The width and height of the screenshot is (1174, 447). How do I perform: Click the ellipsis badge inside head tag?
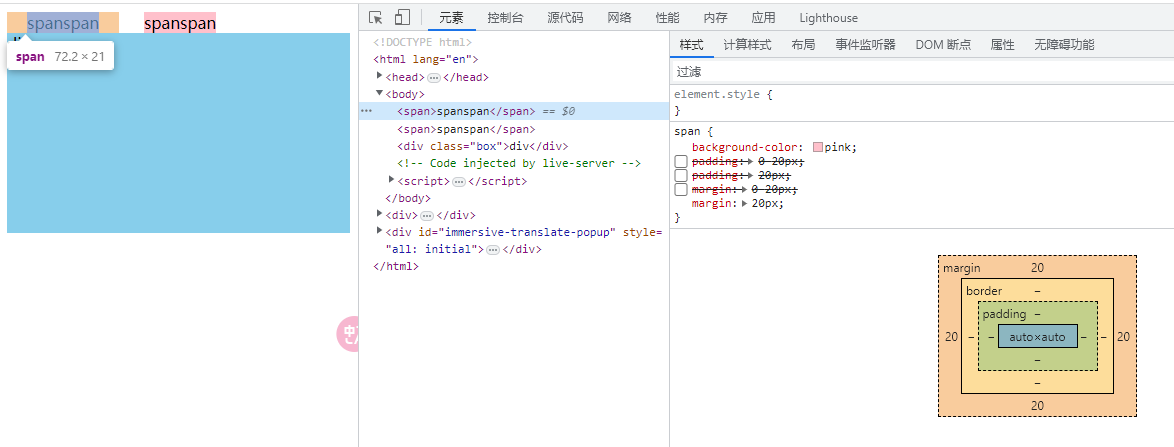[x=434, y=77]
